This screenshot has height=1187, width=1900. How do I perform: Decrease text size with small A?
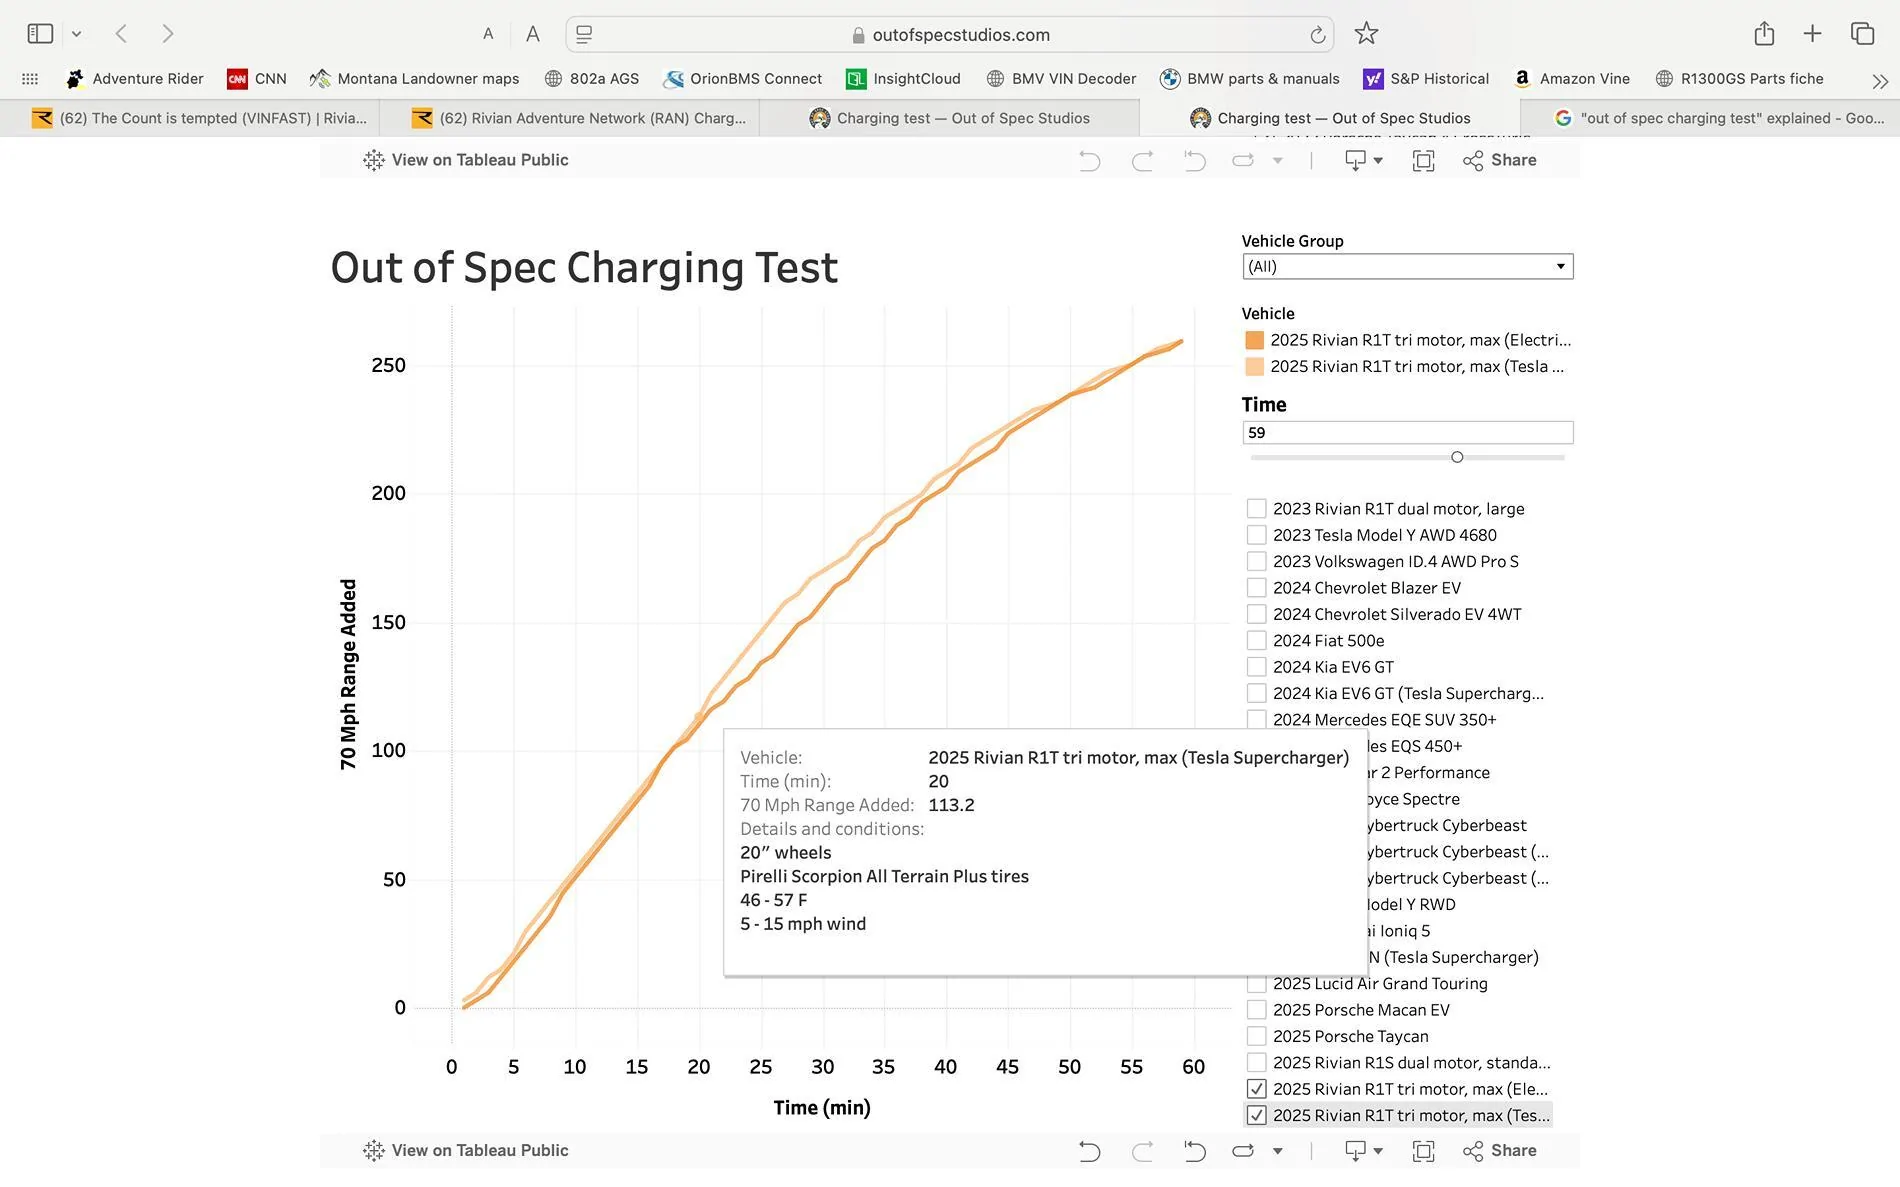point(488,34)
